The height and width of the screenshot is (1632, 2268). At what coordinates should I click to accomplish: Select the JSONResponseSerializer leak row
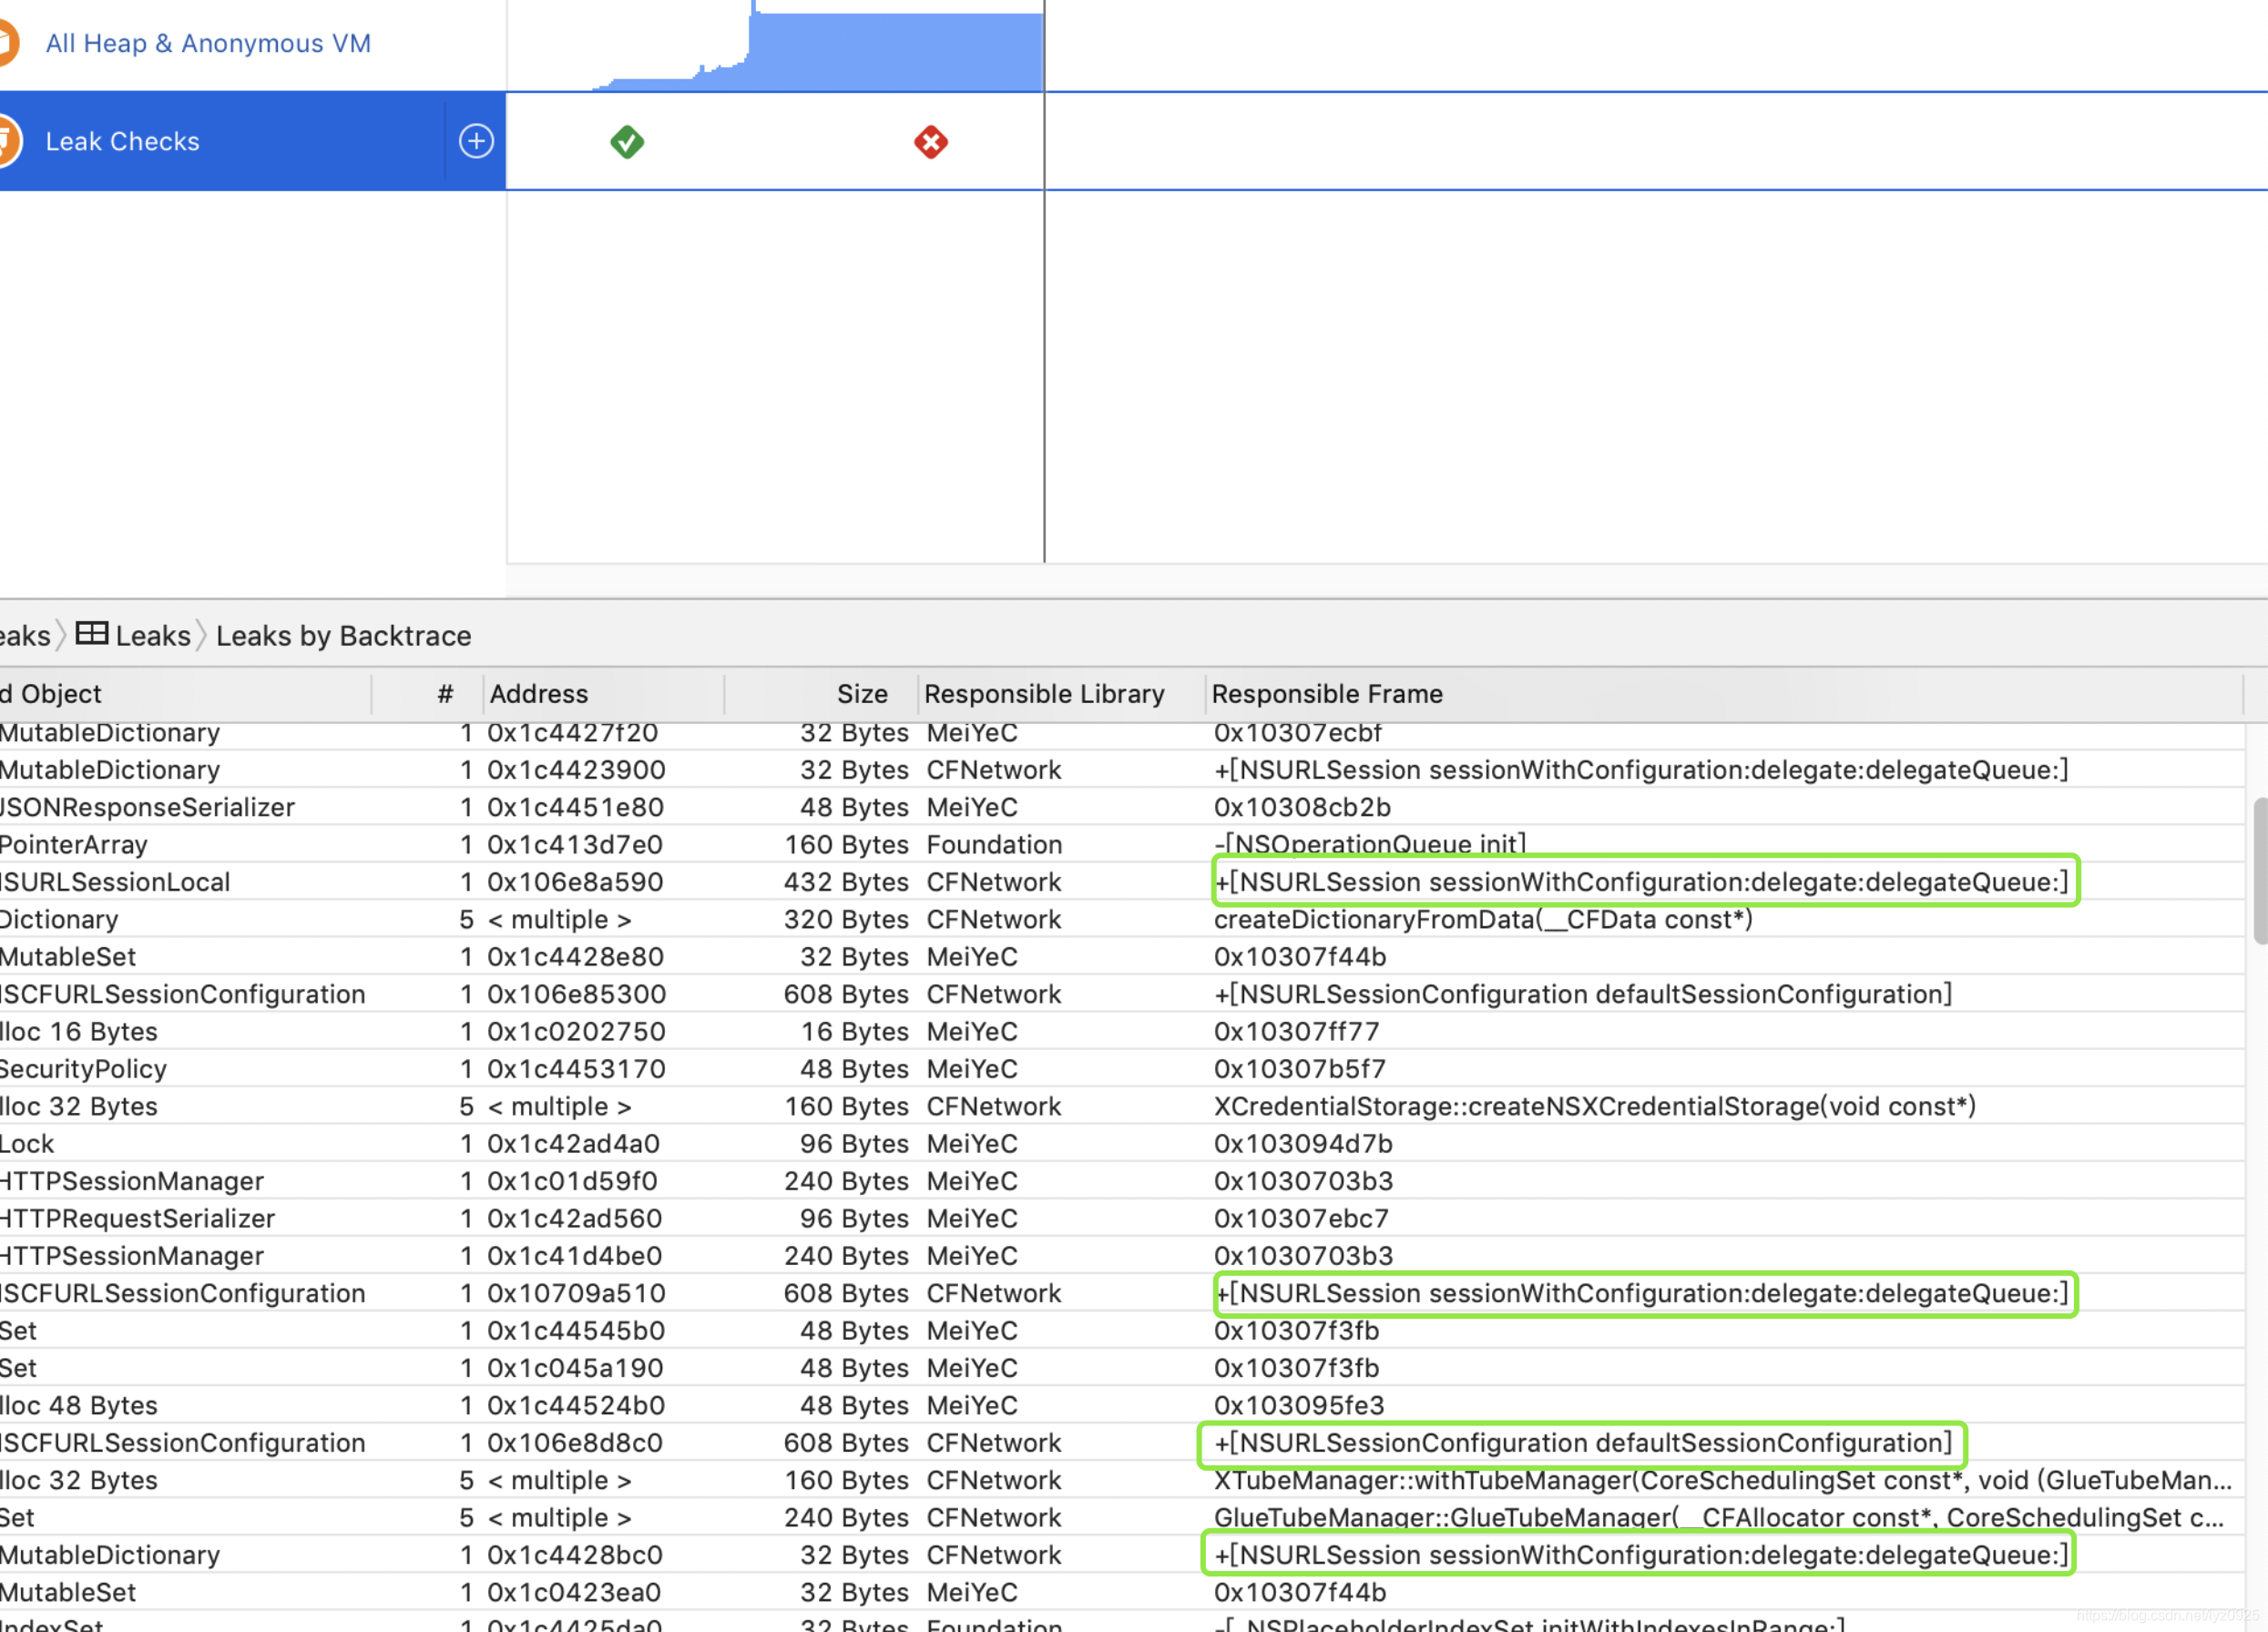click(147, 807)
